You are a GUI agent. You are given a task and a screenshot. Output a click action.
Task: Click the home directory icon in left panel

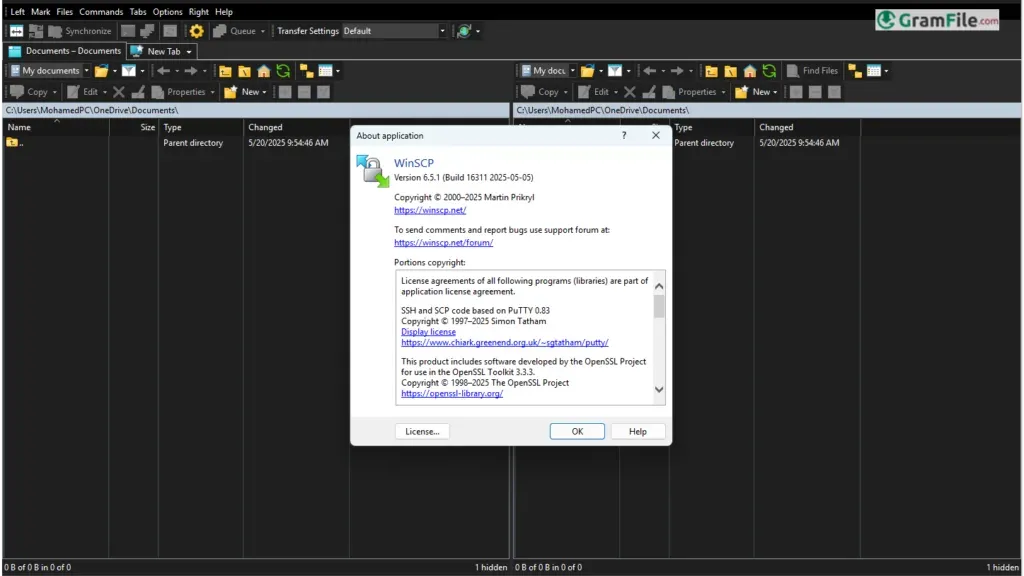click(264, 71)
